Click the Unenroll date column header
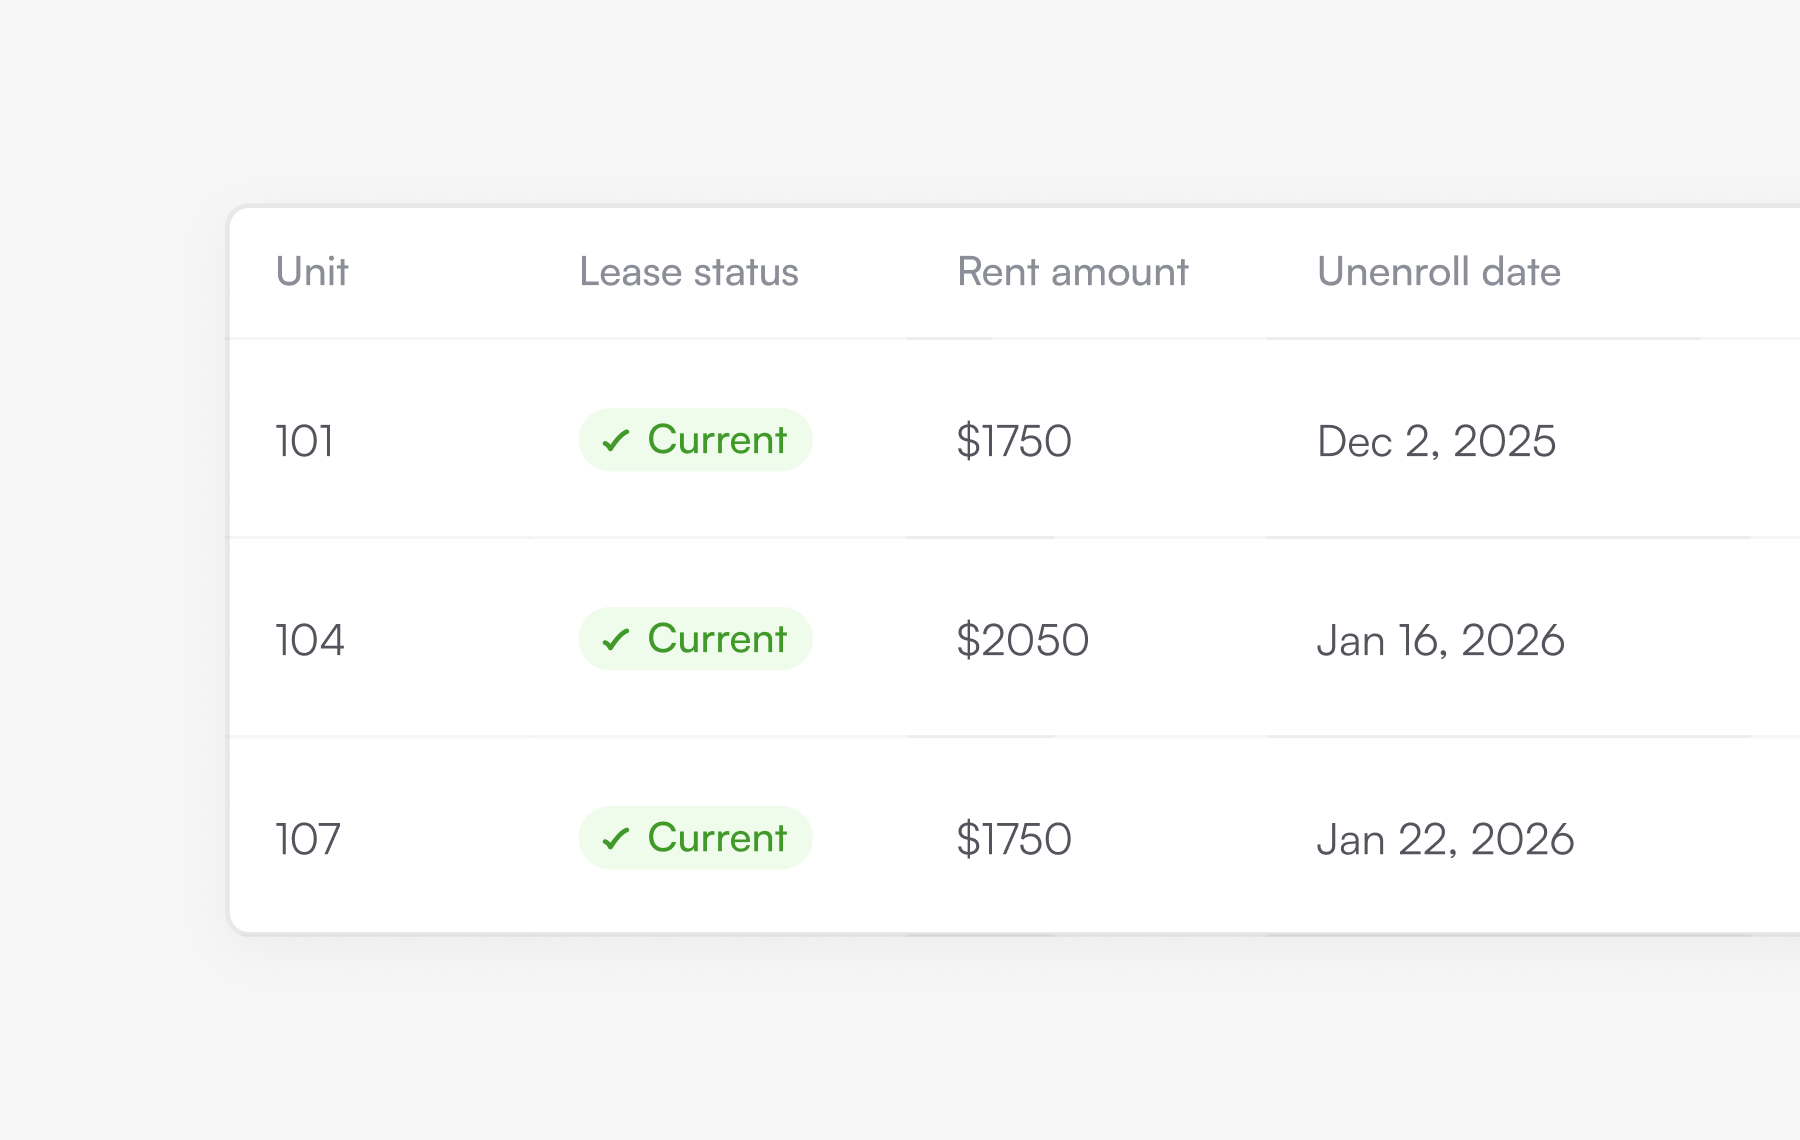The height and width of the screenshot is (1140, 1800). [1439, 272]
